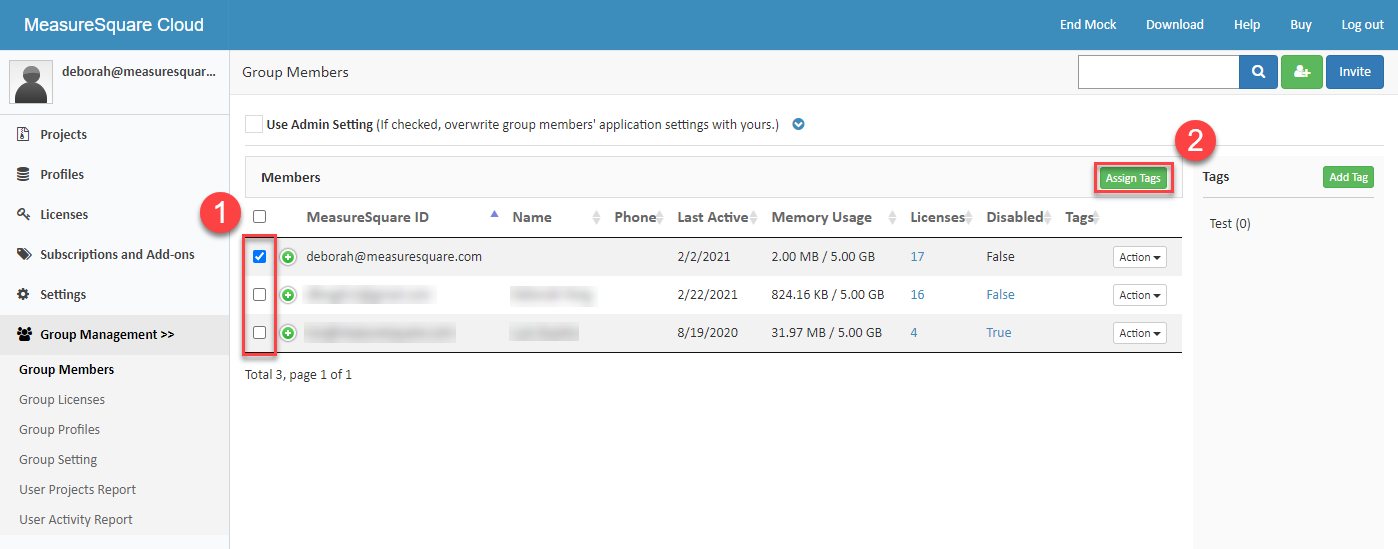Click deborah@measuresquare.com member ID cell
The height and width of the screenshot is (549, 1398).
pos(394,257)
